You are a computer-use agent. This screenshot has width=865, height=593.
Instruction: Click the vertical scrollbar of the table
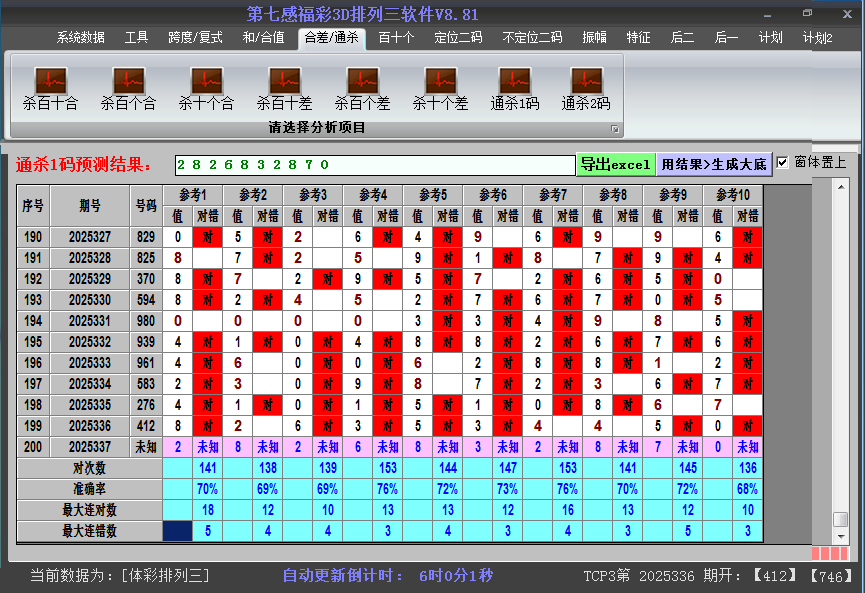click(840, 350)
